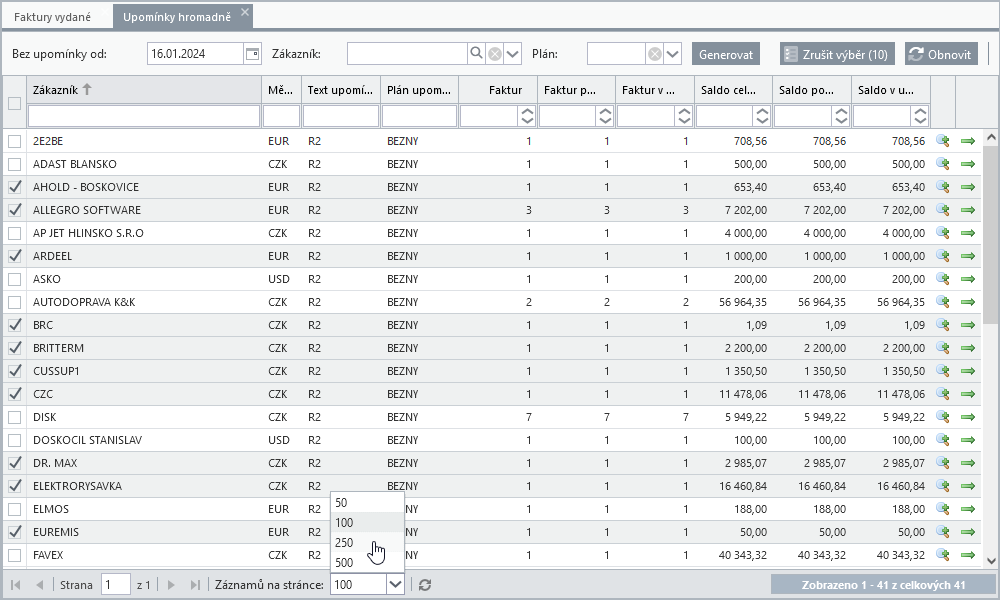This screenshot has width=1000, height=600.
Task: Go to the last page icon
Action: [x=195, y=585]
